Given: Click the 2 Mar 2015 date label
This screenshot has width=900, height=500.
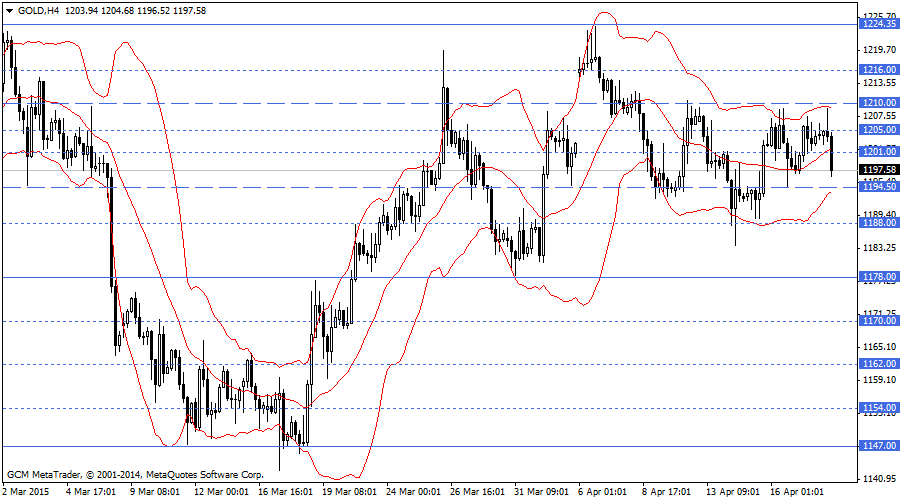Looking at the screenshot, I should point(27,492).
